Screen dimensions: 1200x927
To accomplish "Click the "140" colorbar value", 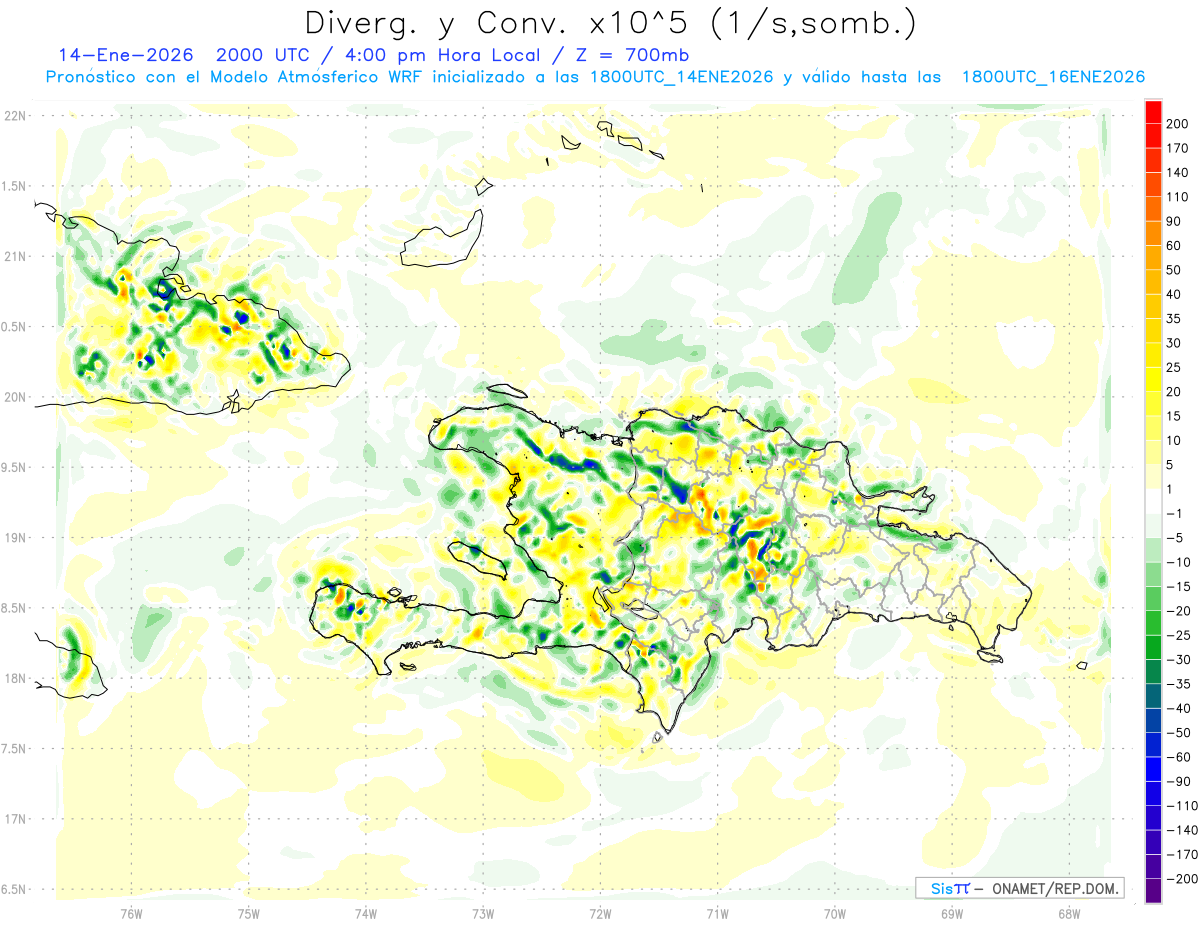I will tap(1178, 173).
